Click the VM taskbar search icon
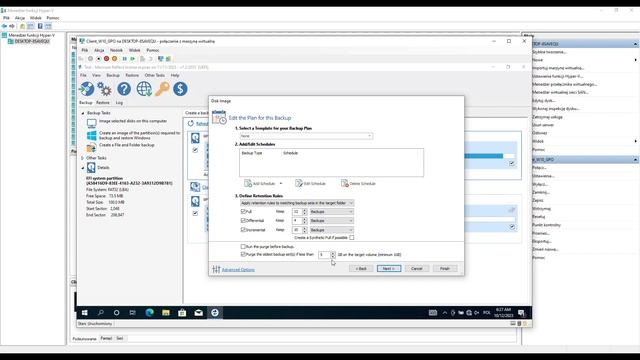 [100, 313]
